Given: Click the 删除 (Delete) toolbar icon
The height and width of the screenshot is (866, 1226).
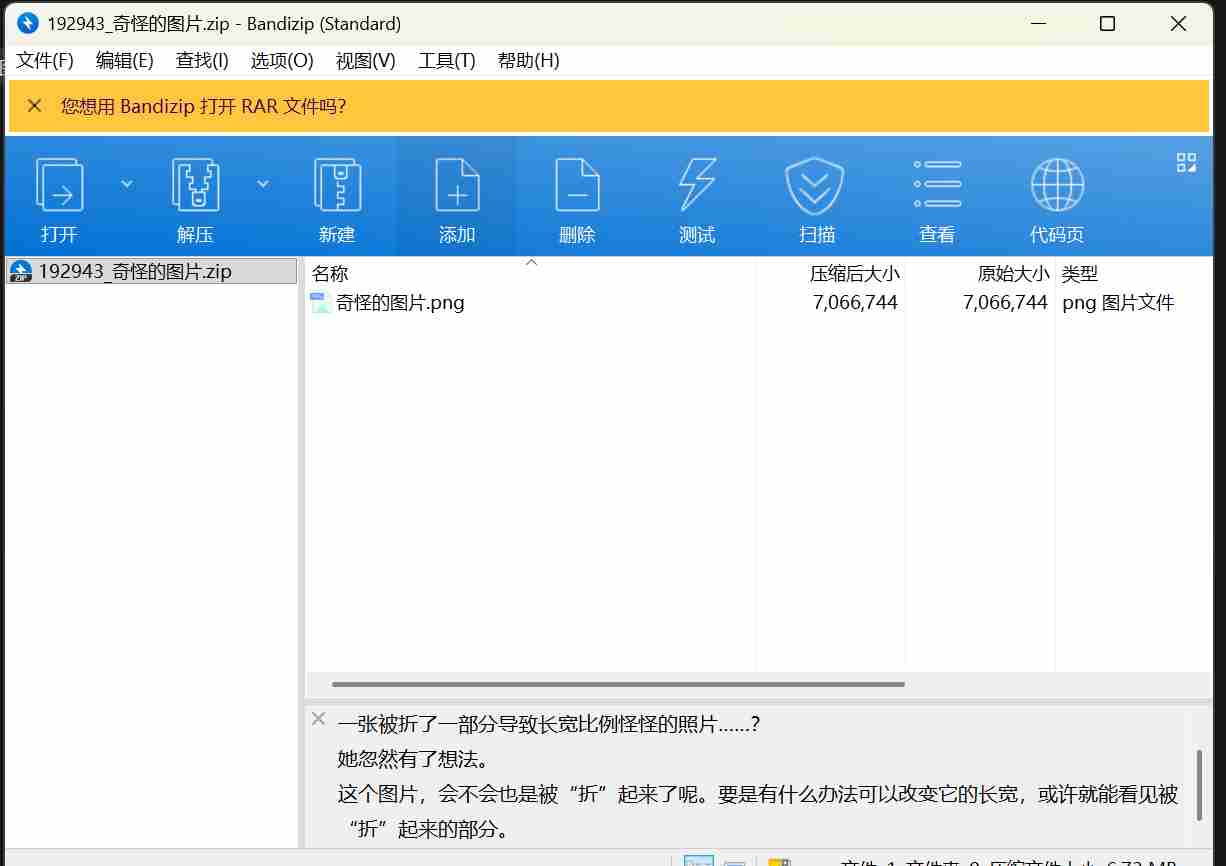Looking at the screenshot, I should (x=577, y=198).
